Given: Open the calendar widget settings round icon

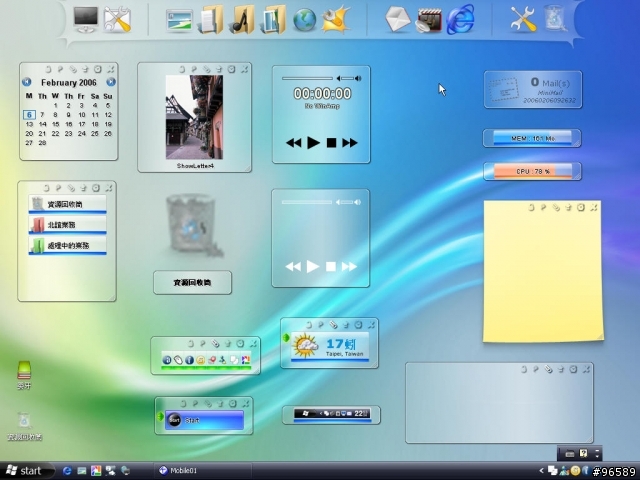Looking at the screenshot, I should 98,69.
